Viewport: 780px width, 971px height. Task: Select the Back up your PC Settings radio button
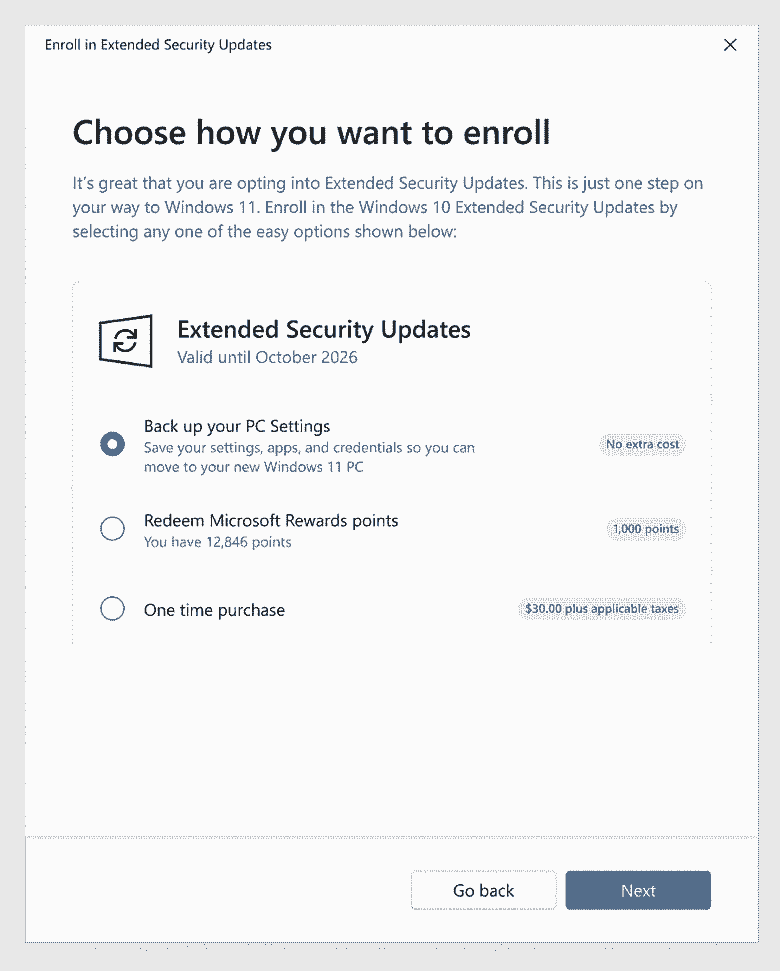point(113,444)
